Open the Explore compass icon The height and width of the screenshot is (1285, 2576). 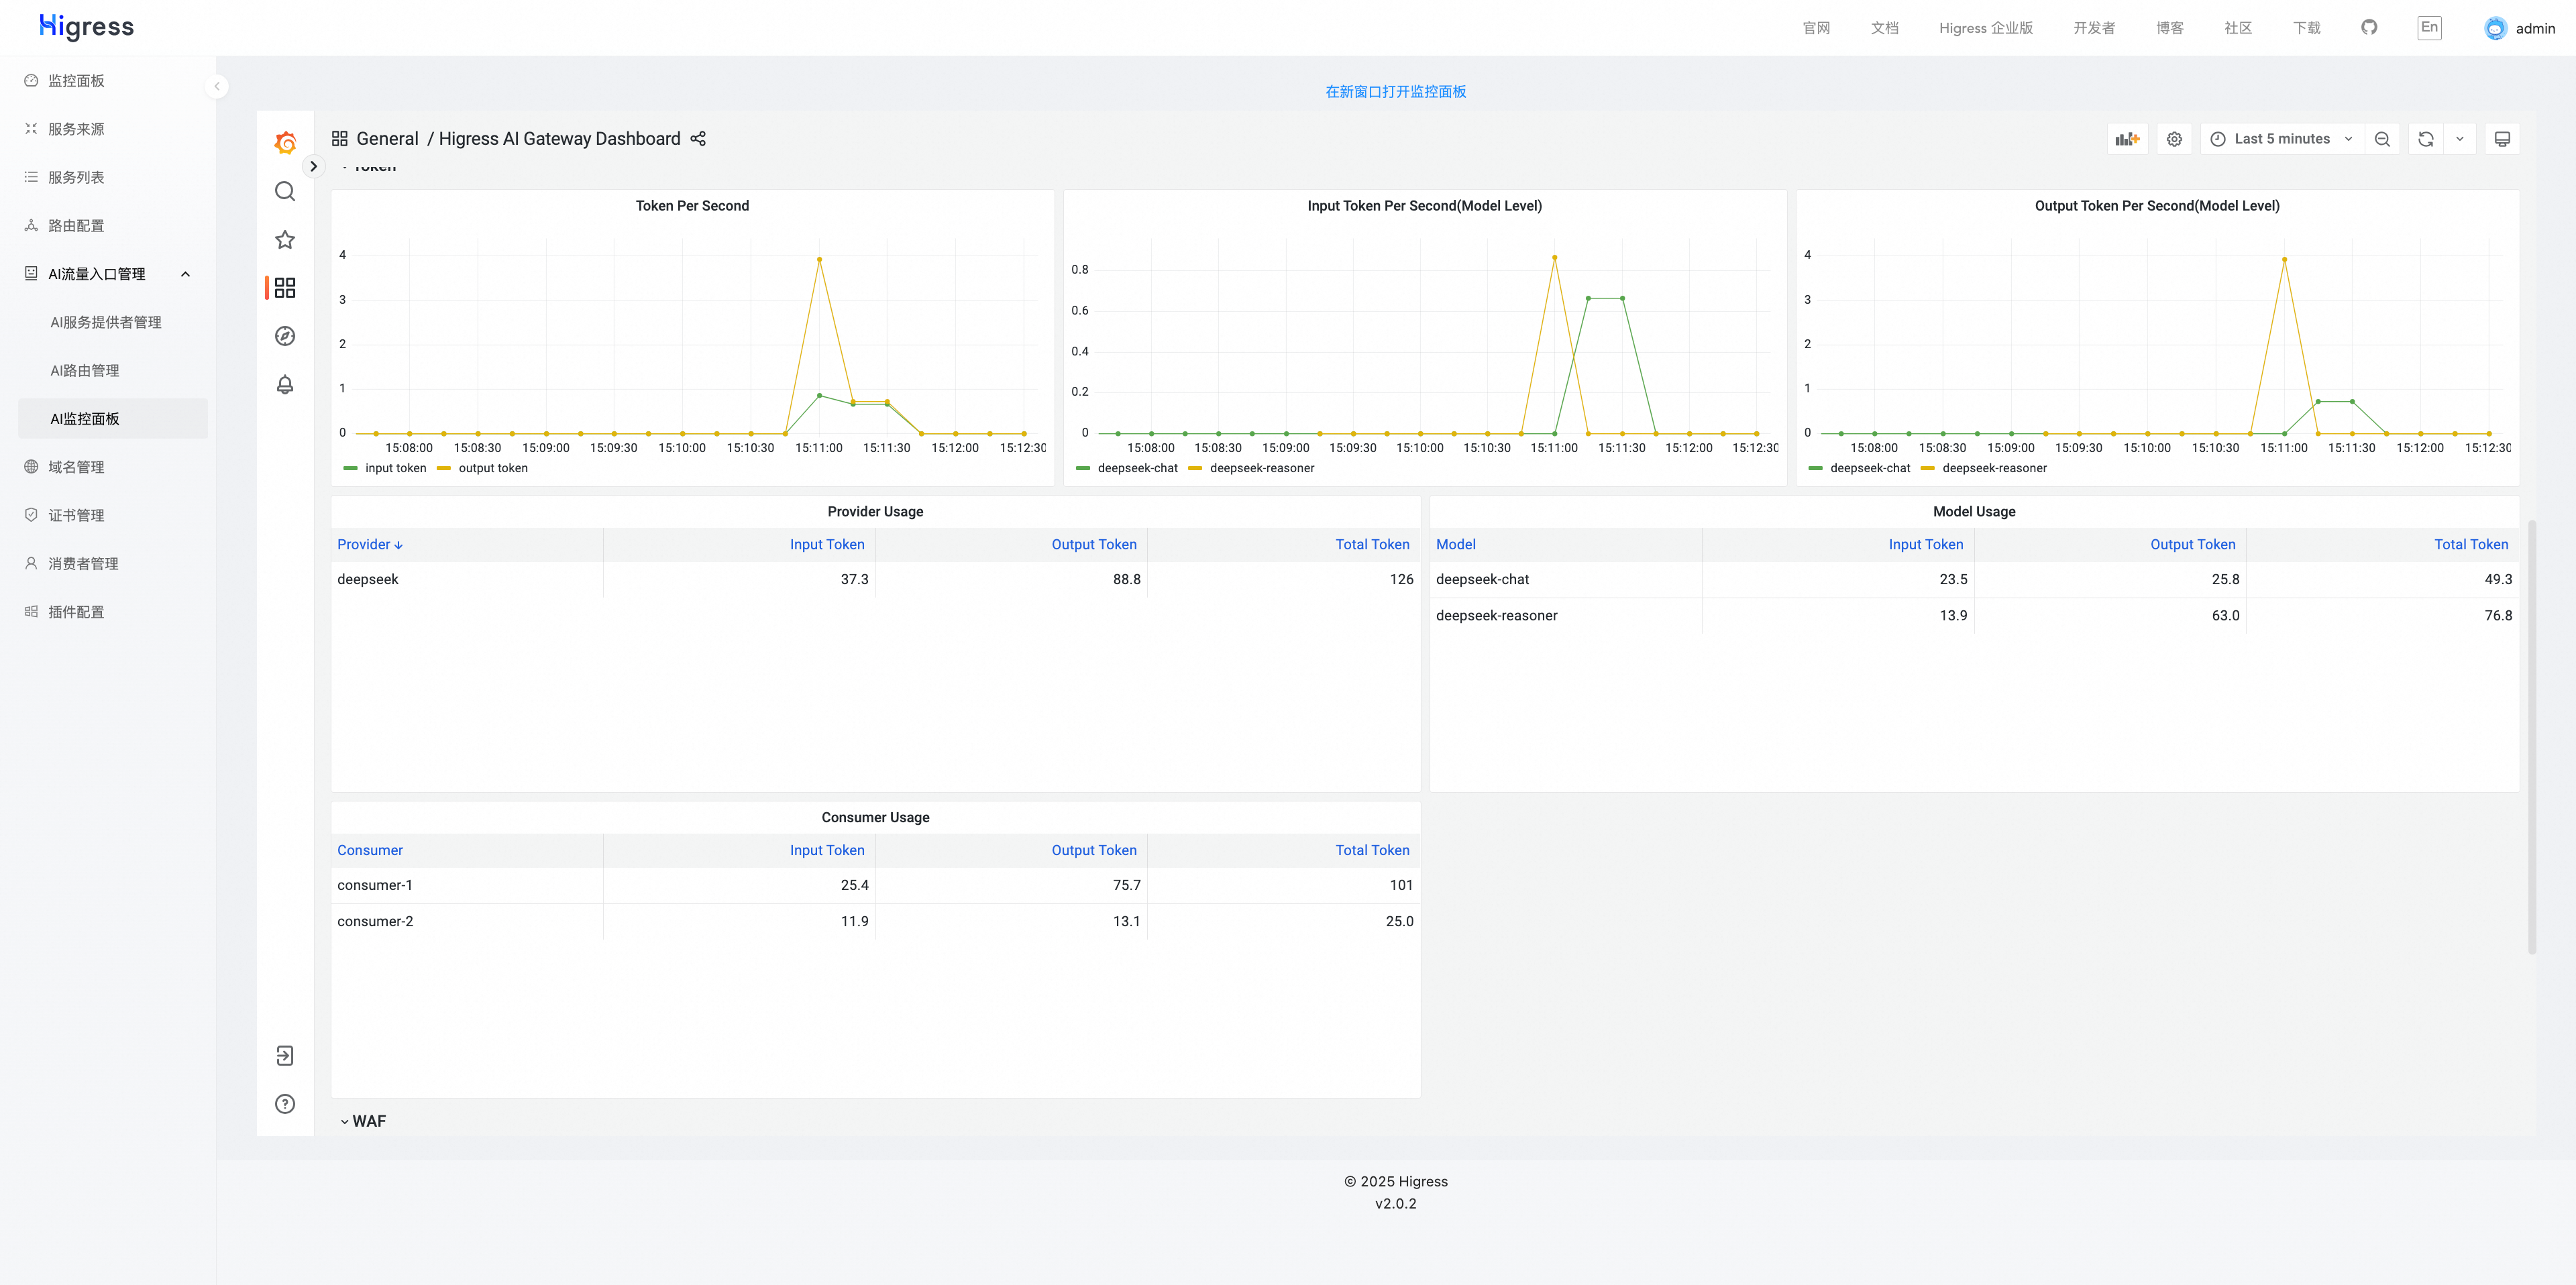(285, 336)
